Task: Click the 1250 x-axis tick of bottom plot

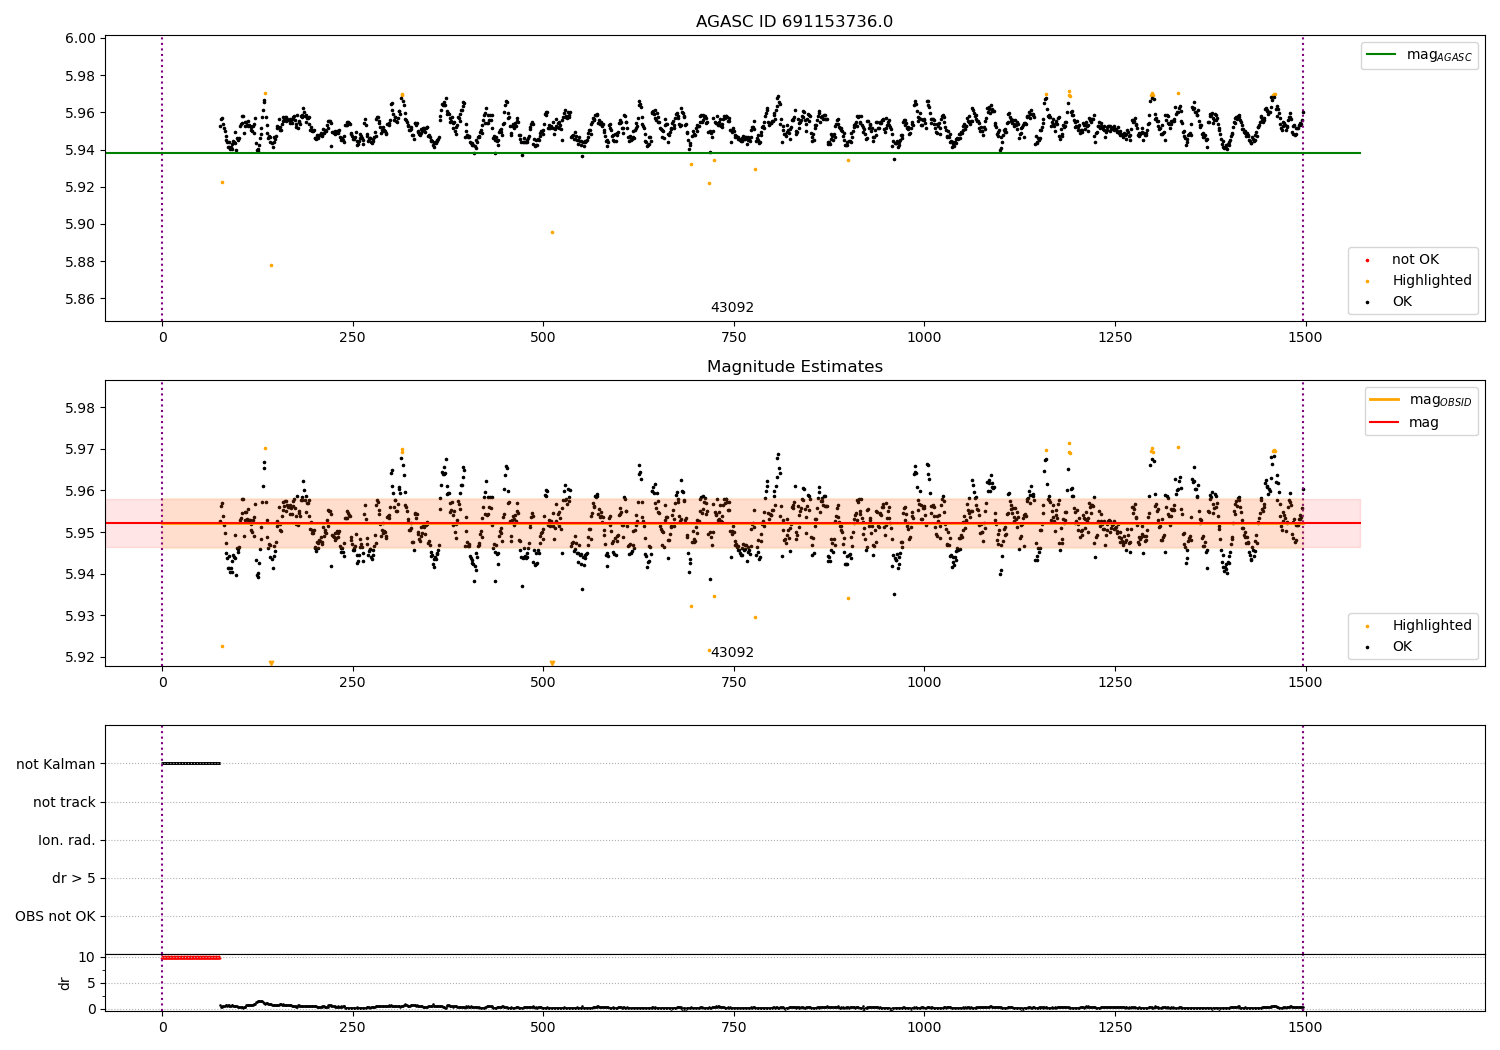Action: 1115,1027
